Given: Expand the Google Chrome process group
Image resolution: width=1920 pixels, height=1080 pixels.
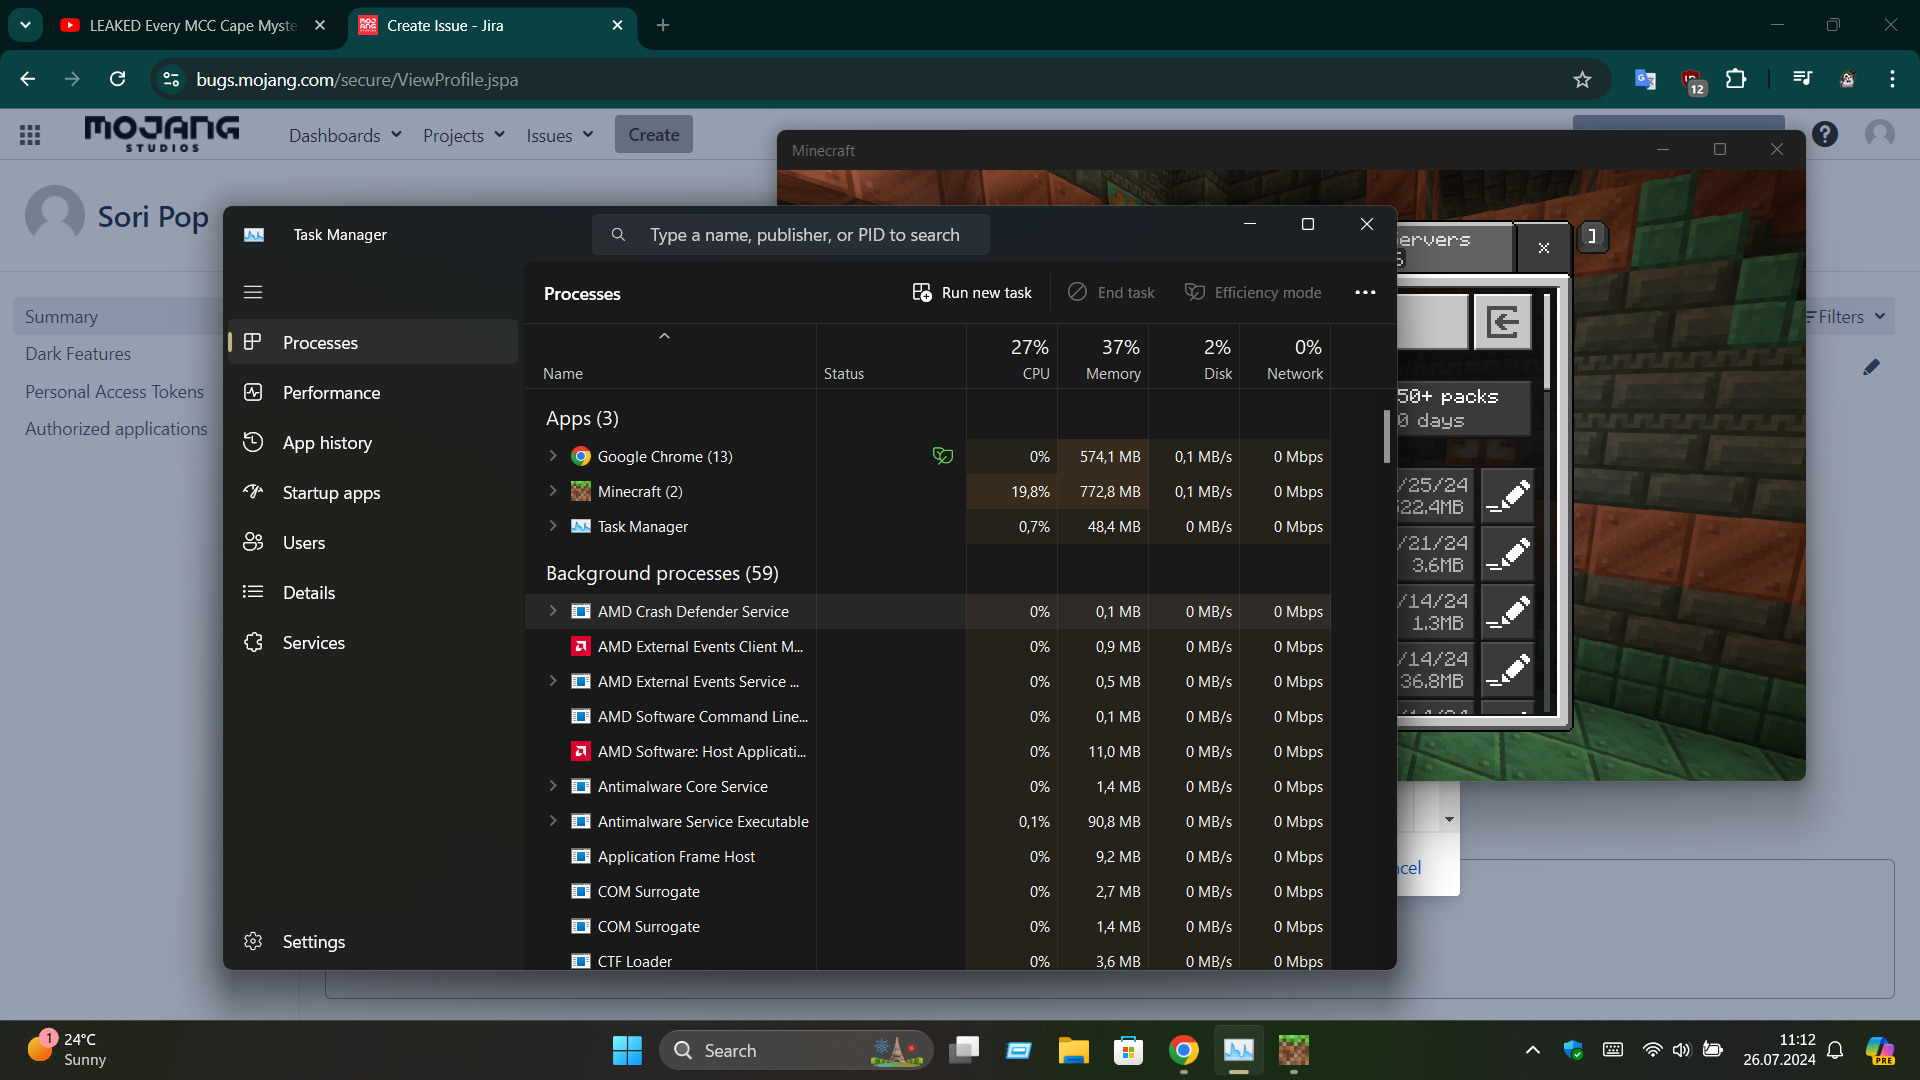Looking at the screenshot, I should pyautogui.click(x=553, y=456).
